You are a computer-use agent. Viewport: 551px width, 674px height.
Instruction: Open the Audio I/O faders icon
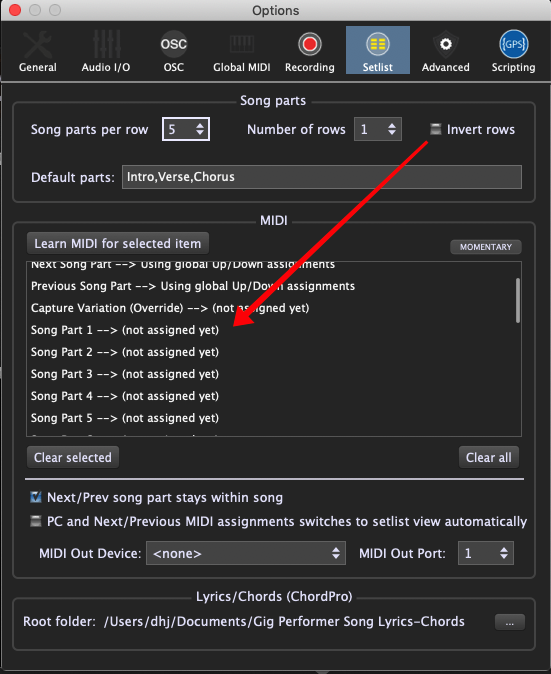point(106,44)
